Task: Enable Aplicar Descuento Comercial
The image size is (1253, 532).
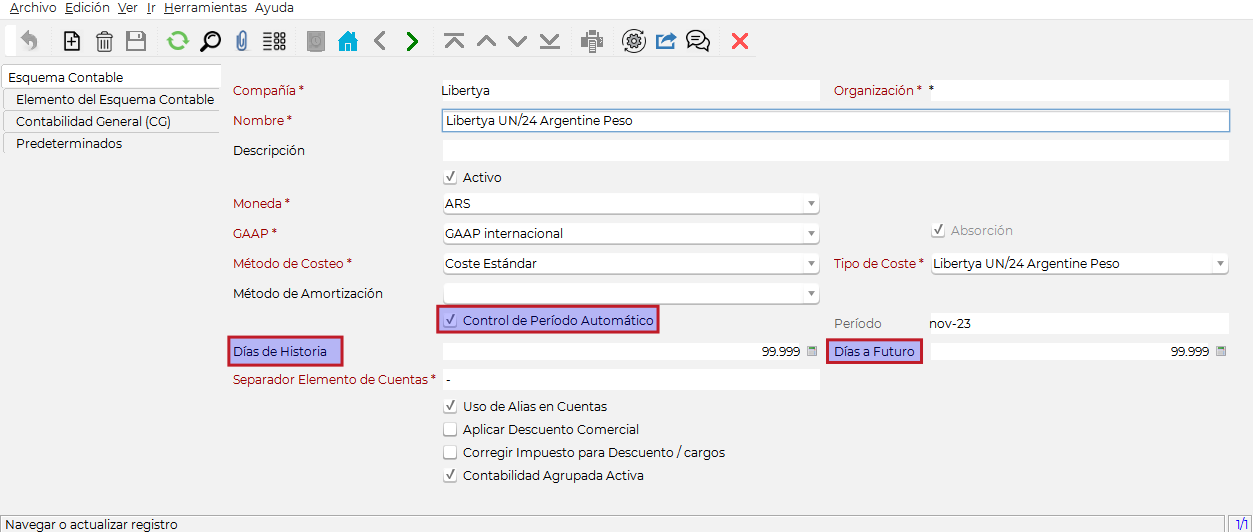Action: click(x=450, y=430)
